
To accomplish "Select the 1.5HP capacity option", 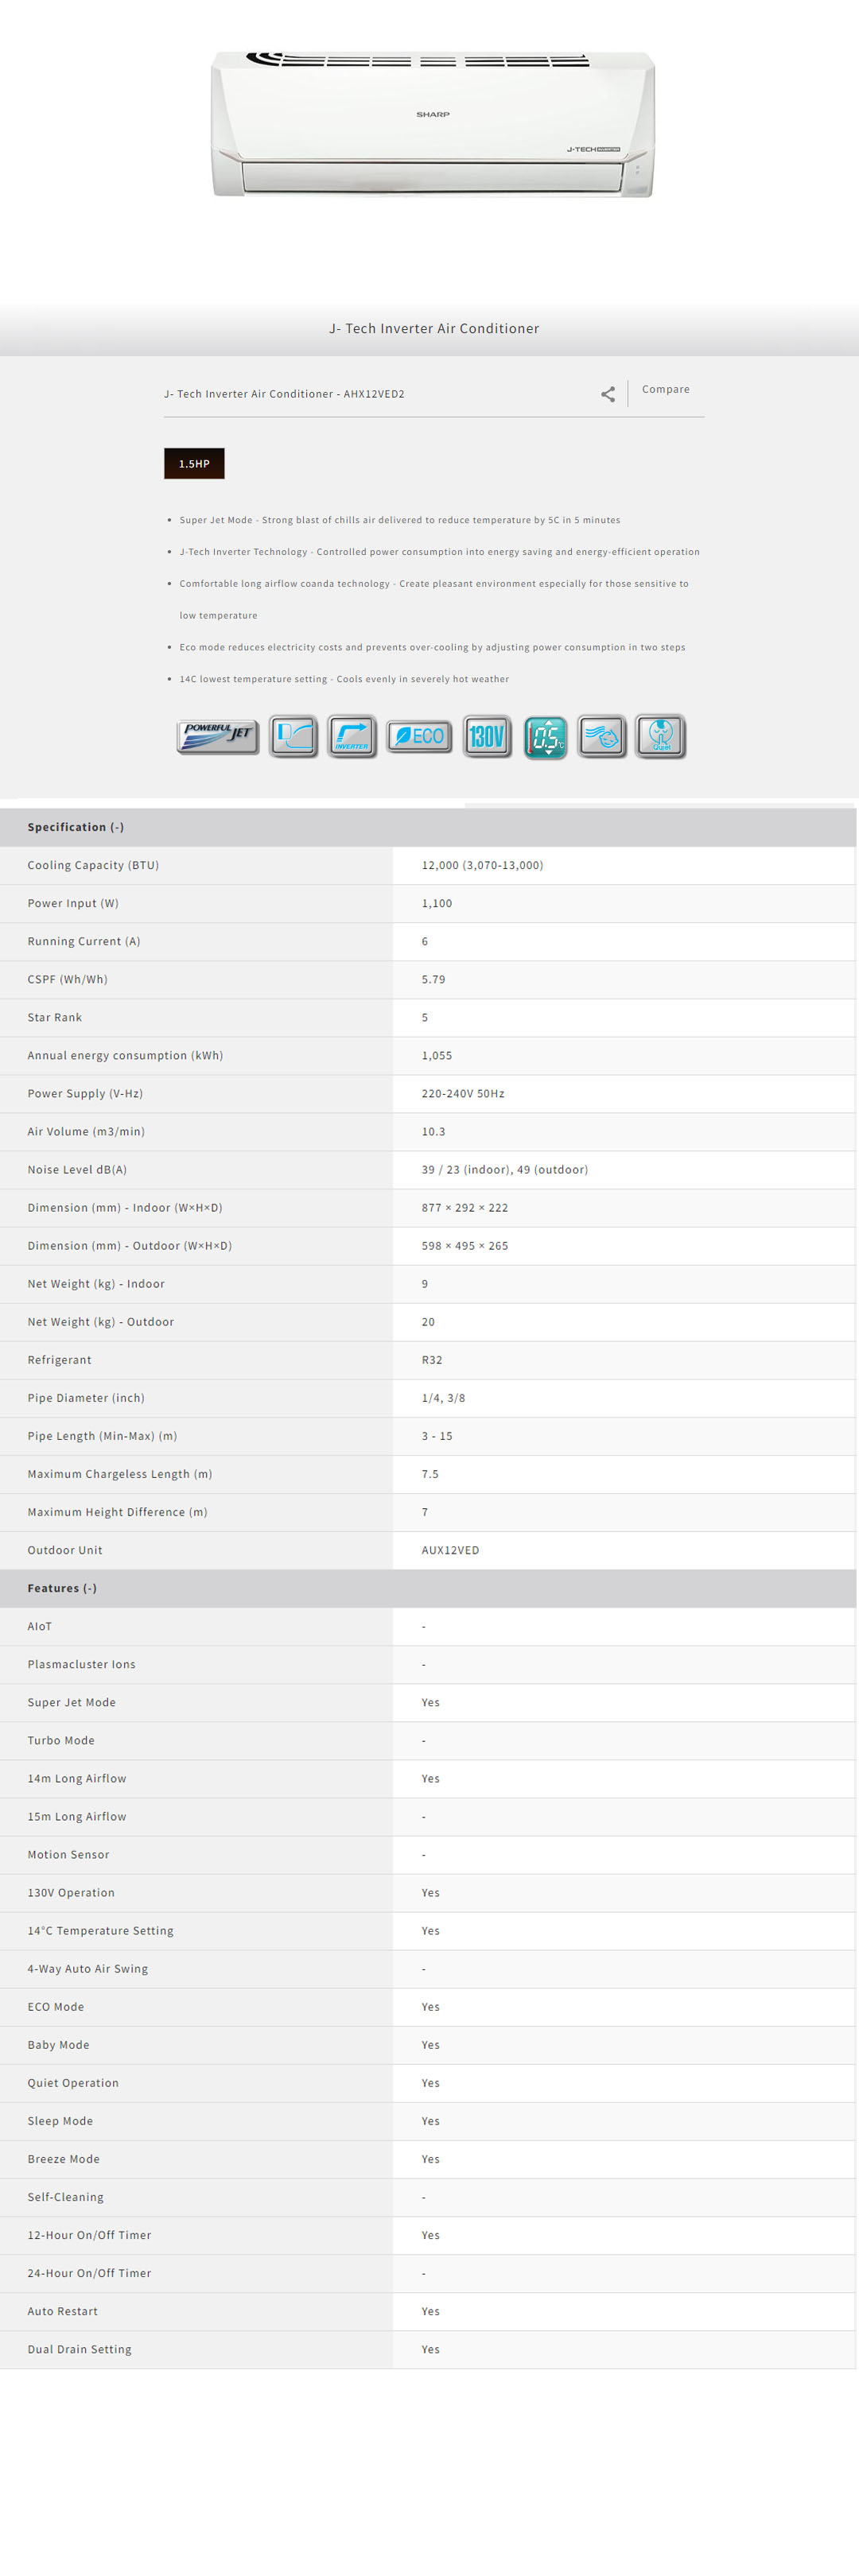I will click(194, 464).
